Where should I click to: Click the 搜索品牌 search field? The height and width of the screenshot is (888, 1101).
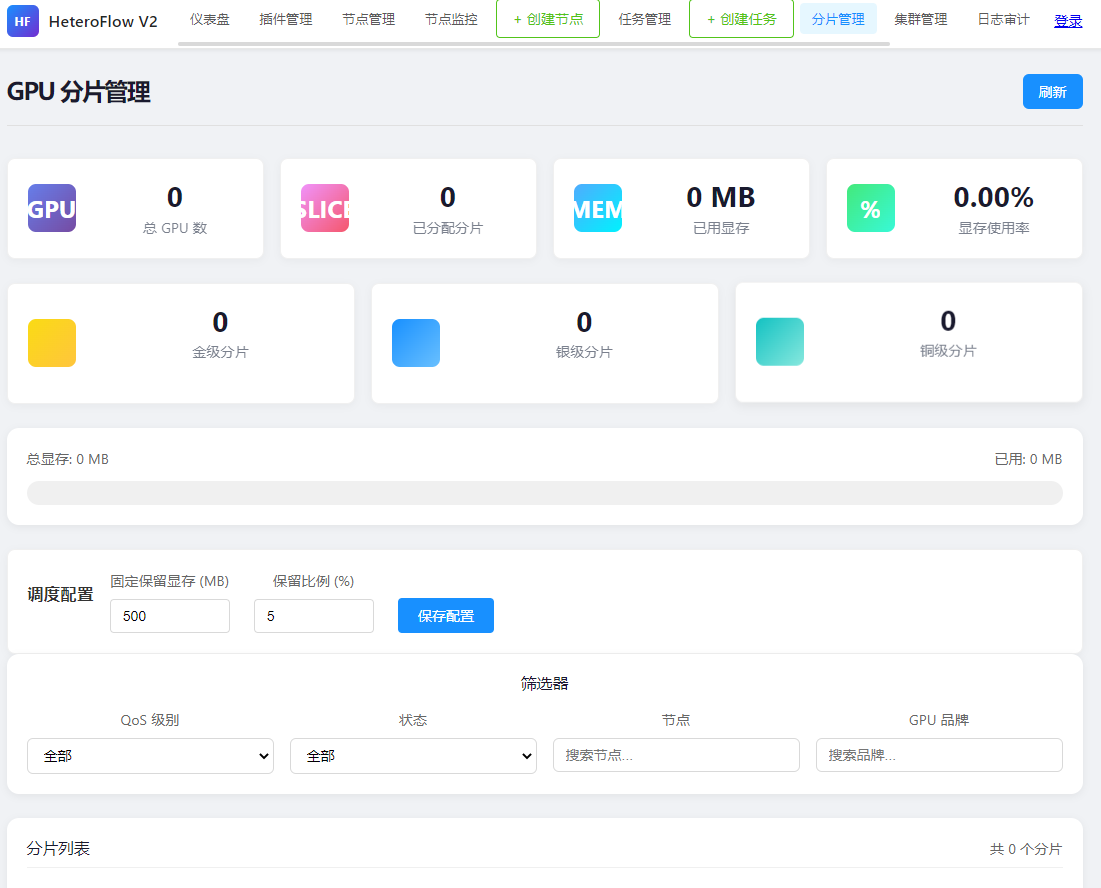pos(939,755)
